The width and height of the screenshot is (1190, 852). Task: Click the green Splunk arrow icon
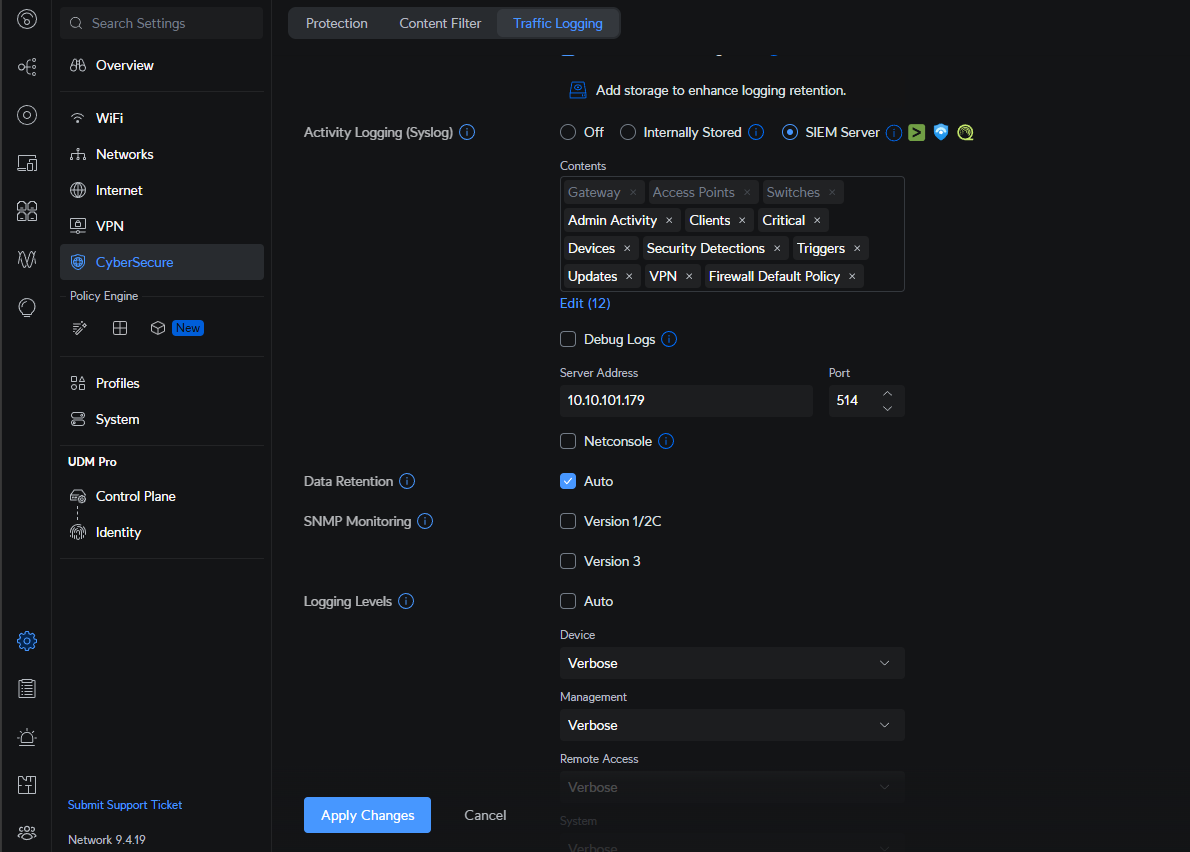(917, 132)
